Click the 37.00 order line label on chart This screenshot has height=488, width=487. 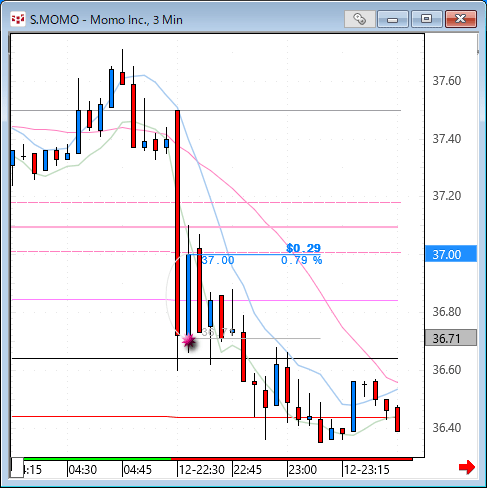pos(218,260)
